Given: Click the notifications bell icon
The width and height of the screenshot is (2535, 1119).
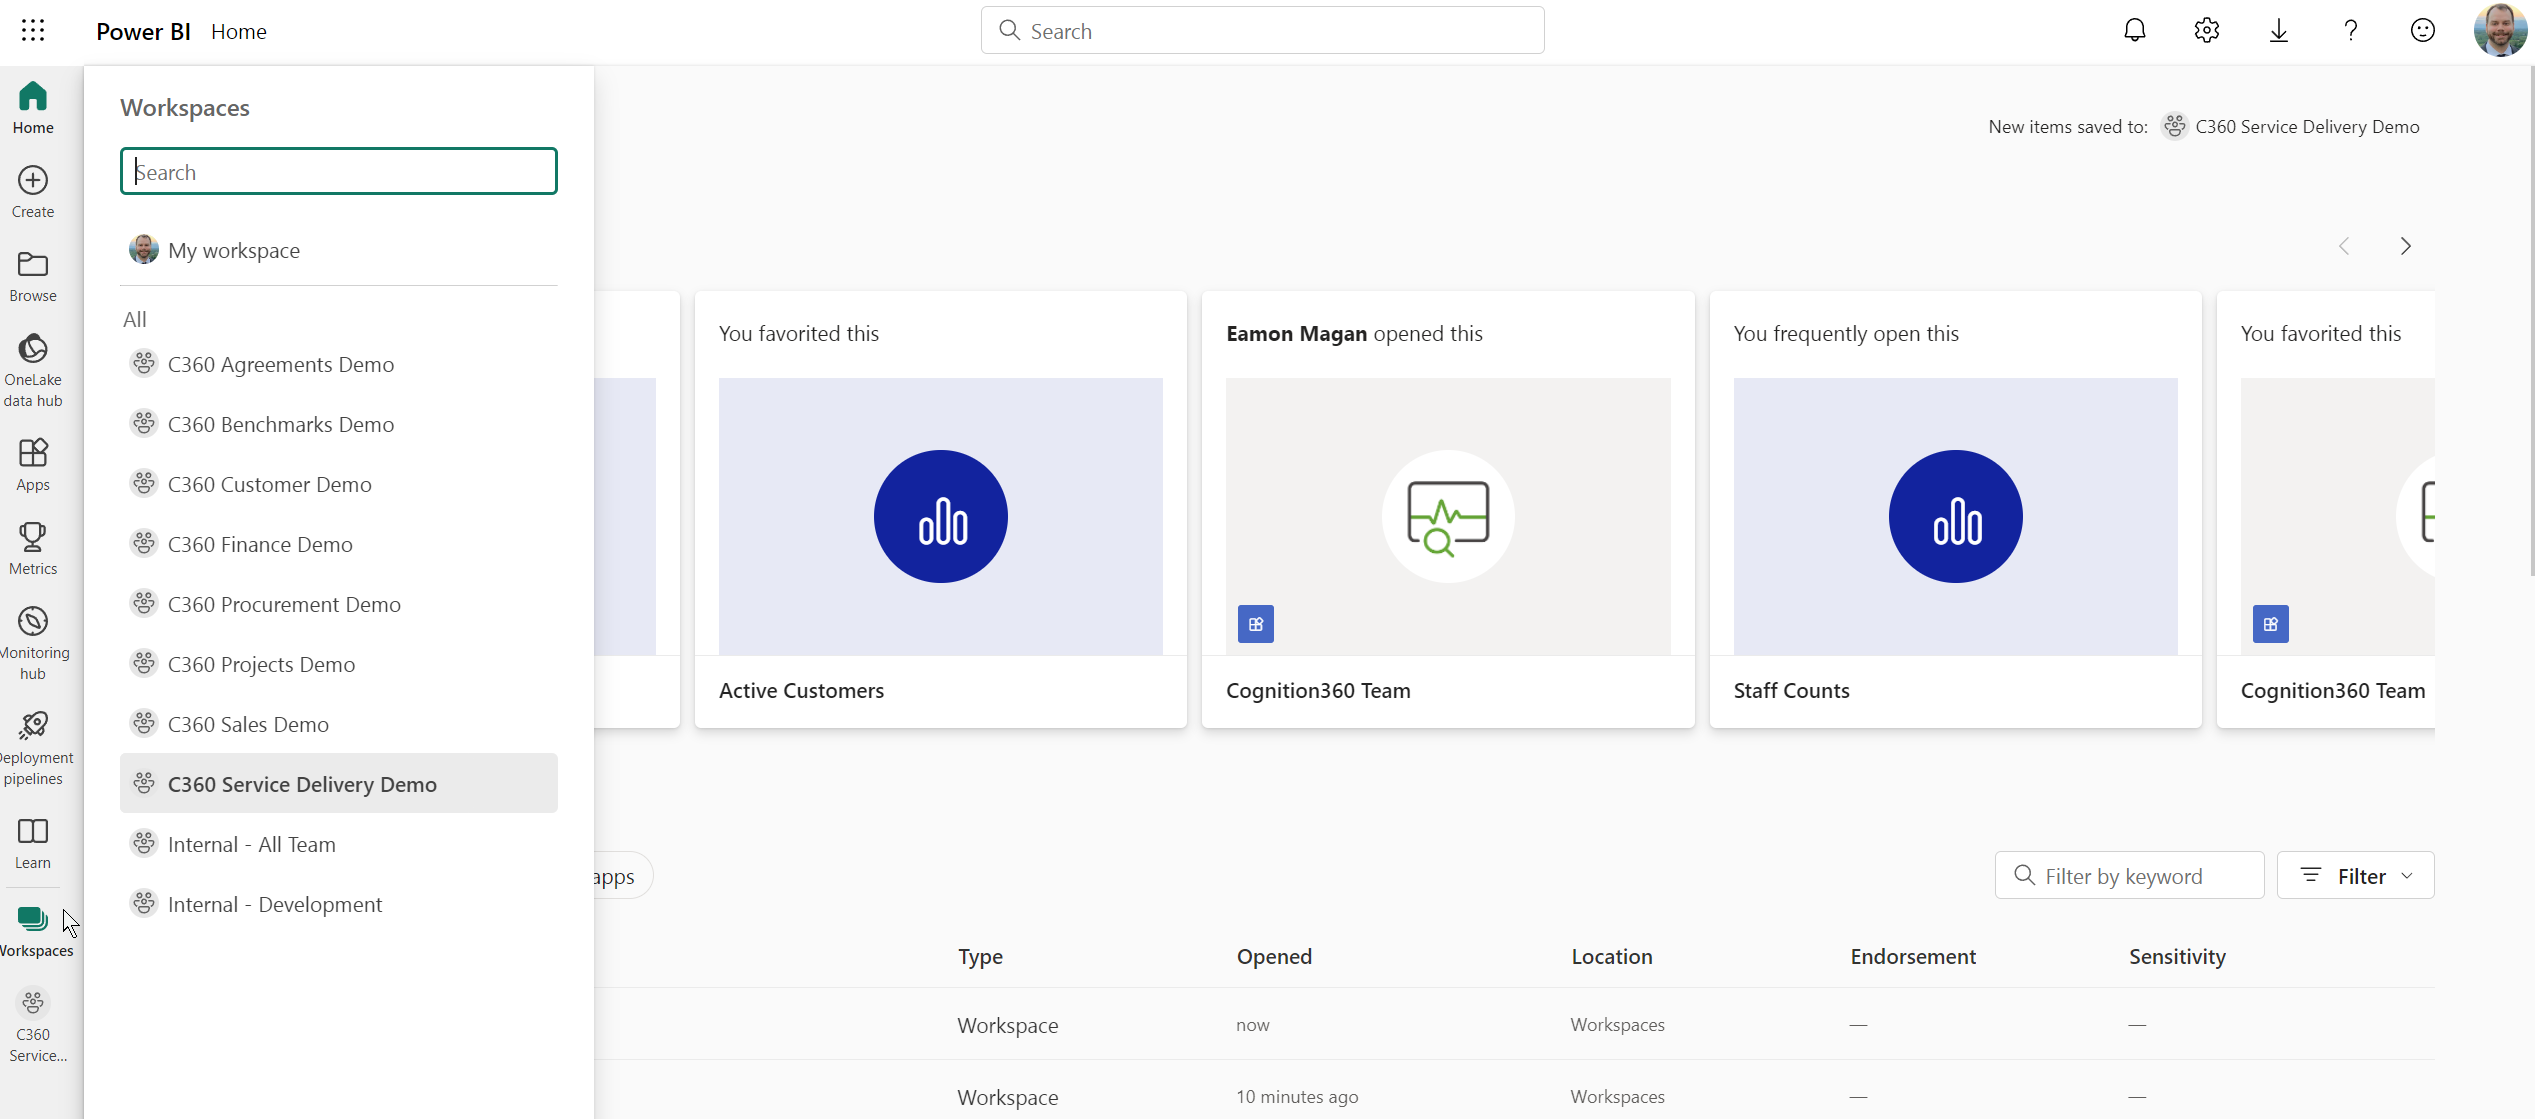Looking at the screenshot, I should pyautogui.click(x=2134, y=31).
